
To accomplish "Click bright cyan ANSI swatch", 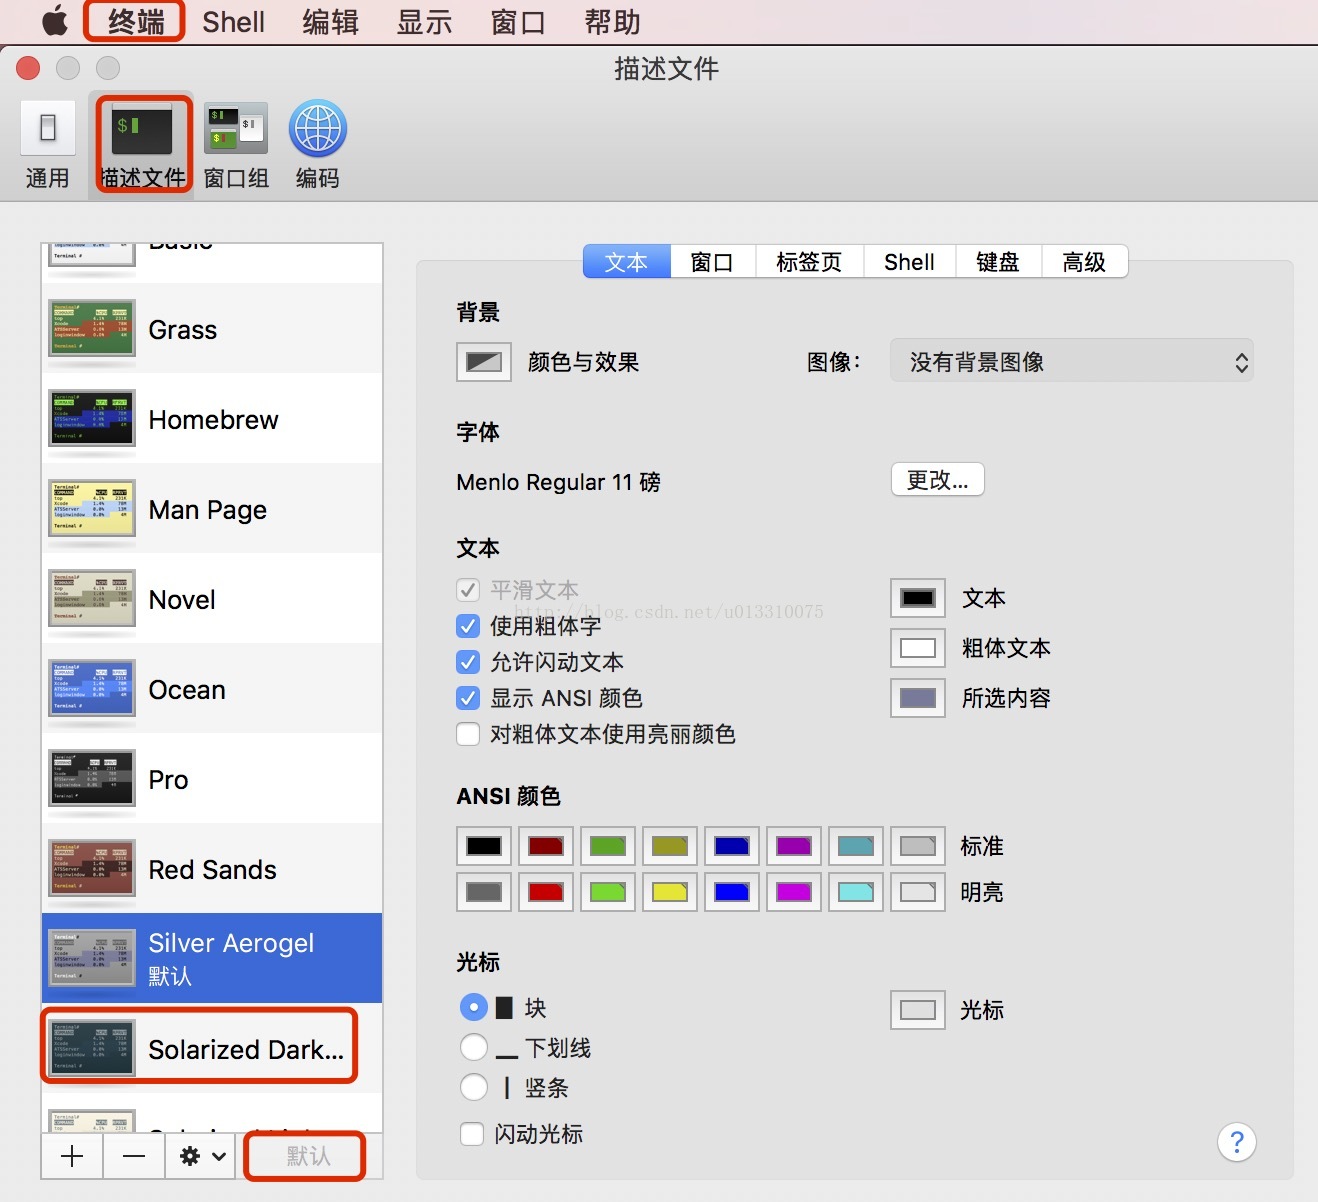I will pos(856,892).
